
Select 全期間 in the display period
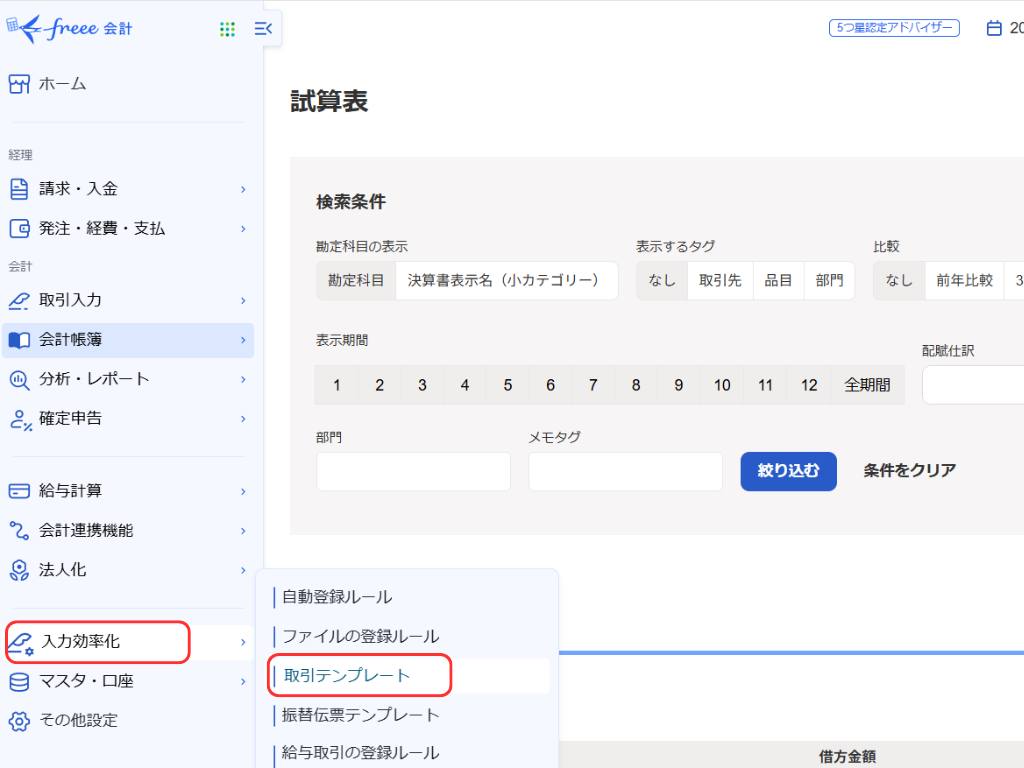867,385
